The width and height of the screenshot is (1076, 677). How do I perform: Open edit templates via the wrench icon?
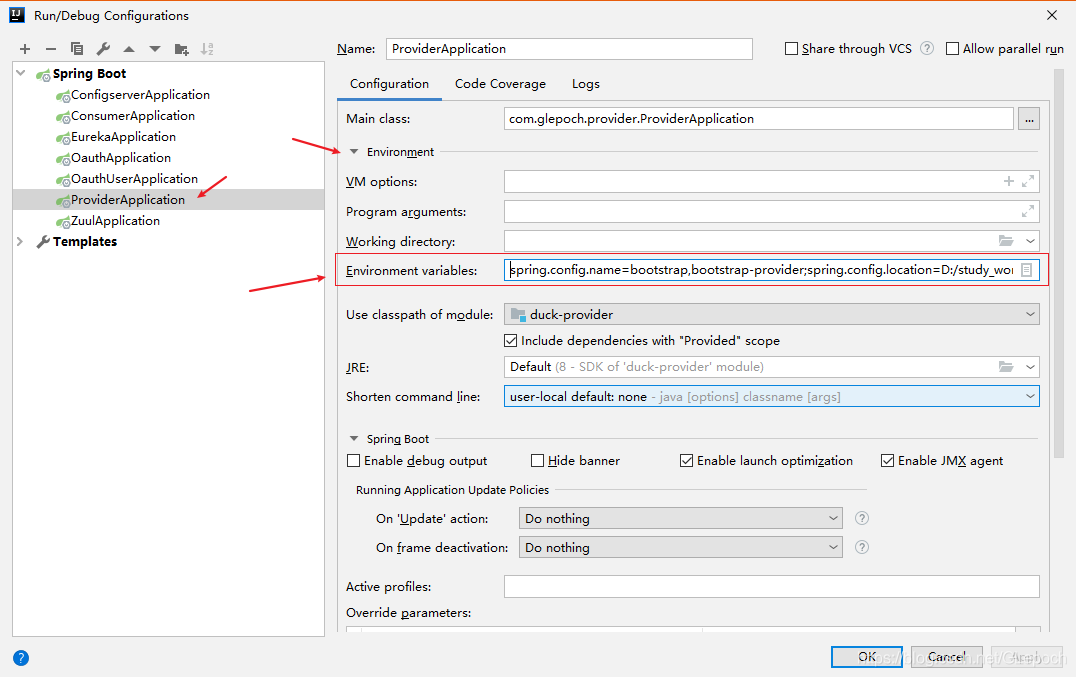[103, 49]
